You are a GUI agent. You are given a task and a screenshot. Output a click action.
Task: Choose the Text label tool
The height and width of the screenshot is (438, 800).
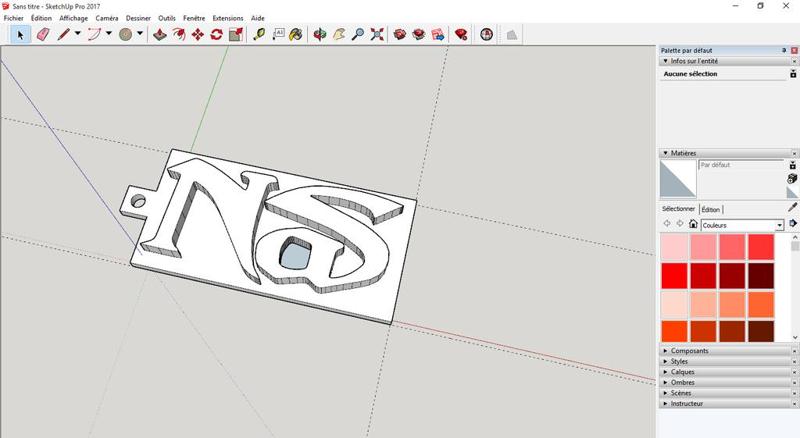(278, 35)
